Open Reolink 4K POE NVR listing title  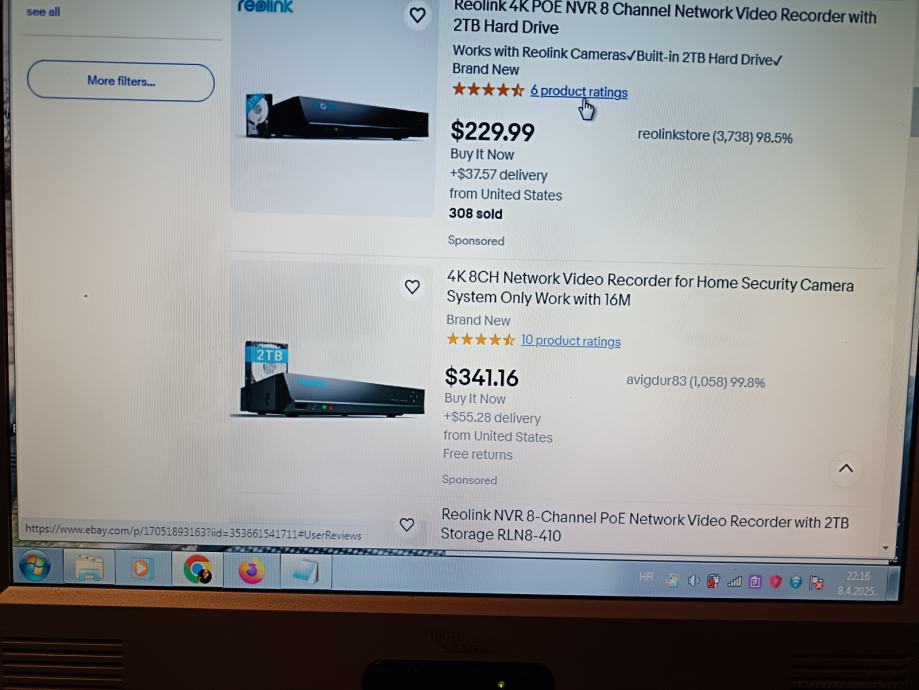tap(664, 18)
